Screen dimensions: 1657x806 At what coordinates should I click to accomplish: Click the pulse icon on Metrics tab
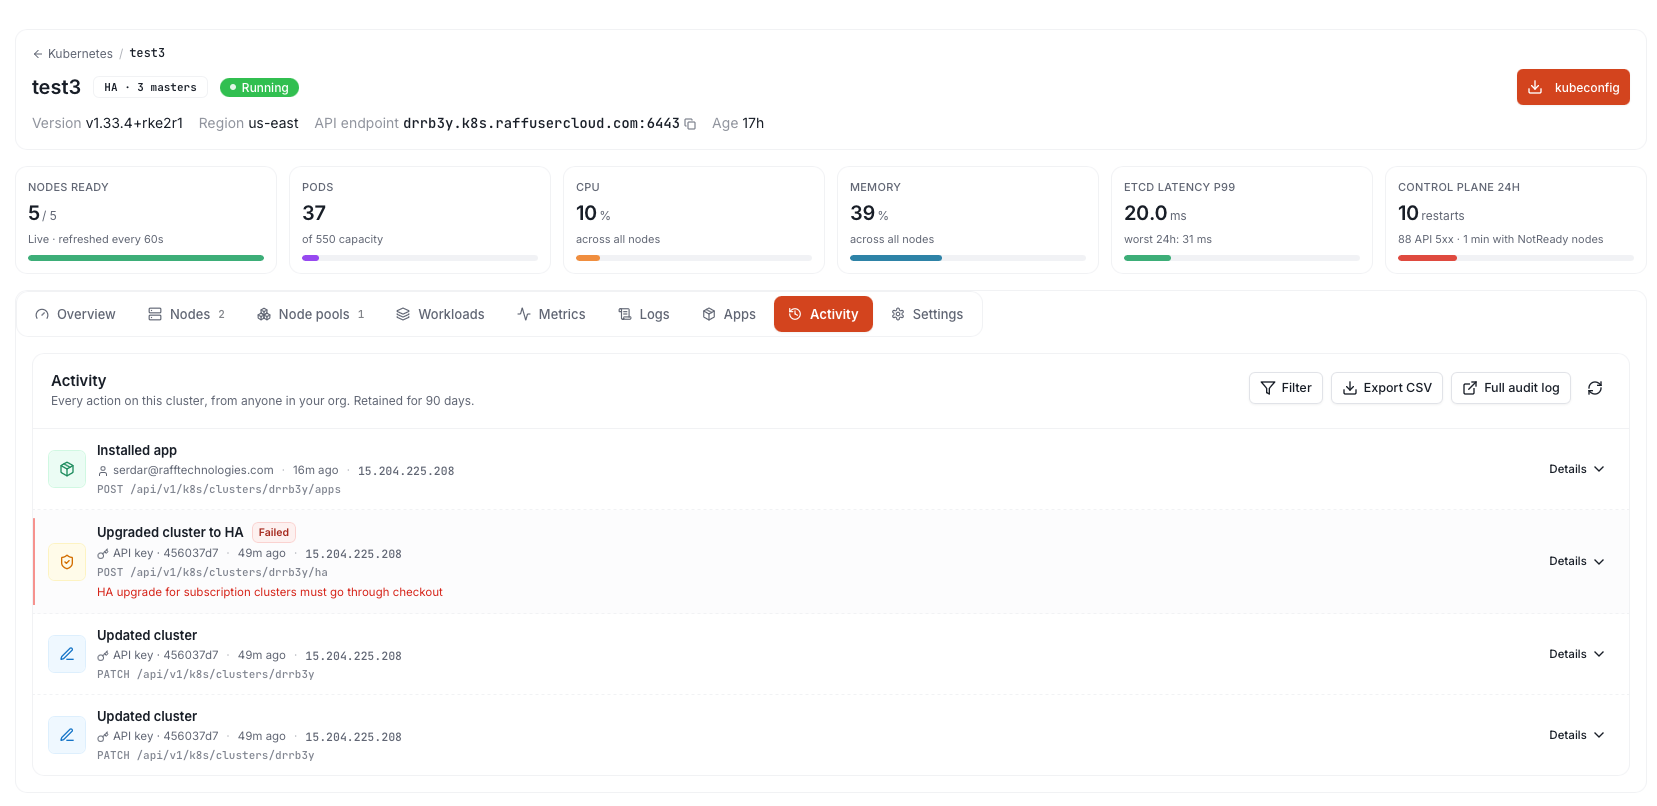[x=524, y=314]
